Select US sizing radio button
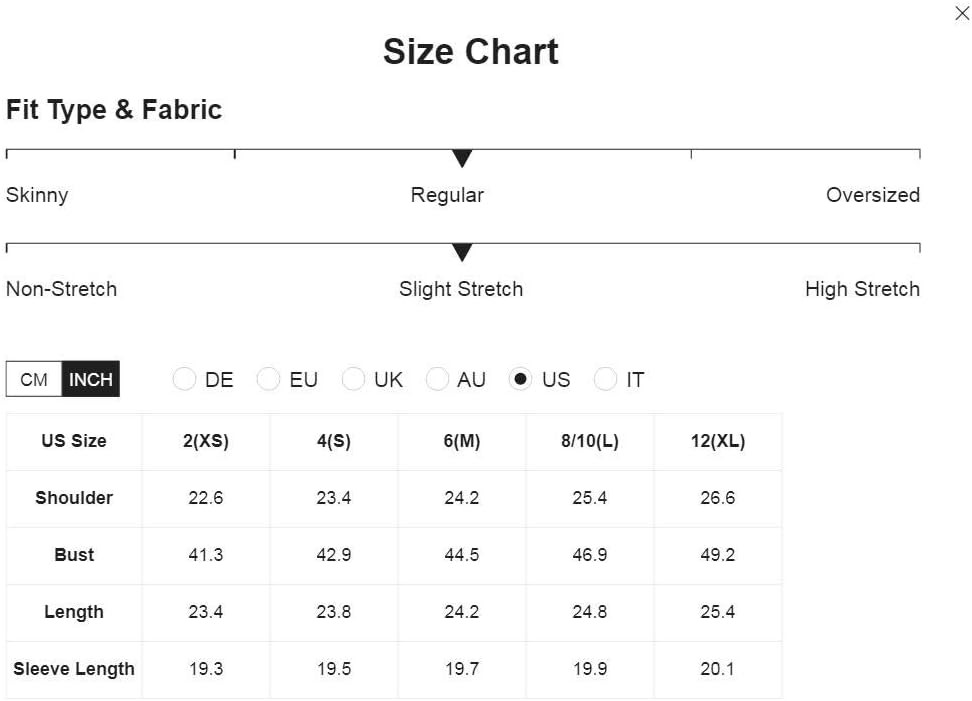 [520, 380]
